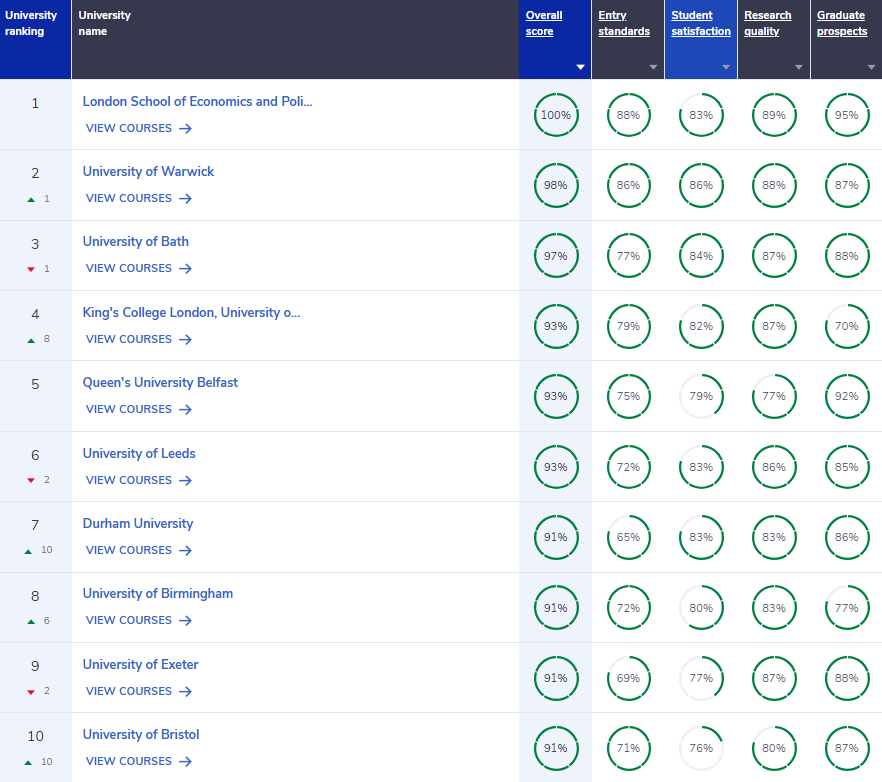Click Queen's Belfast 92% graduate prospects circle
Viewport: 882px width, 782px height.
[x=847, y=396]
